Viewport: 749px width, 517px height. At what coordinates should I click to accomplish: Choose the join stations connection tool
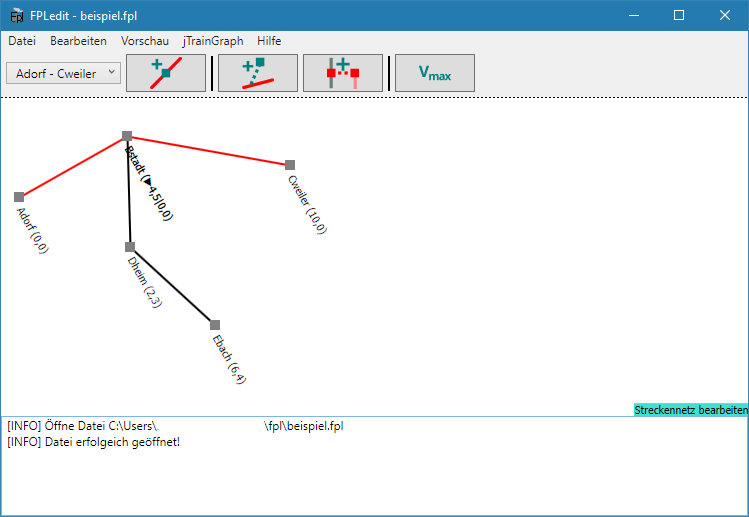[x=343, y=73]
